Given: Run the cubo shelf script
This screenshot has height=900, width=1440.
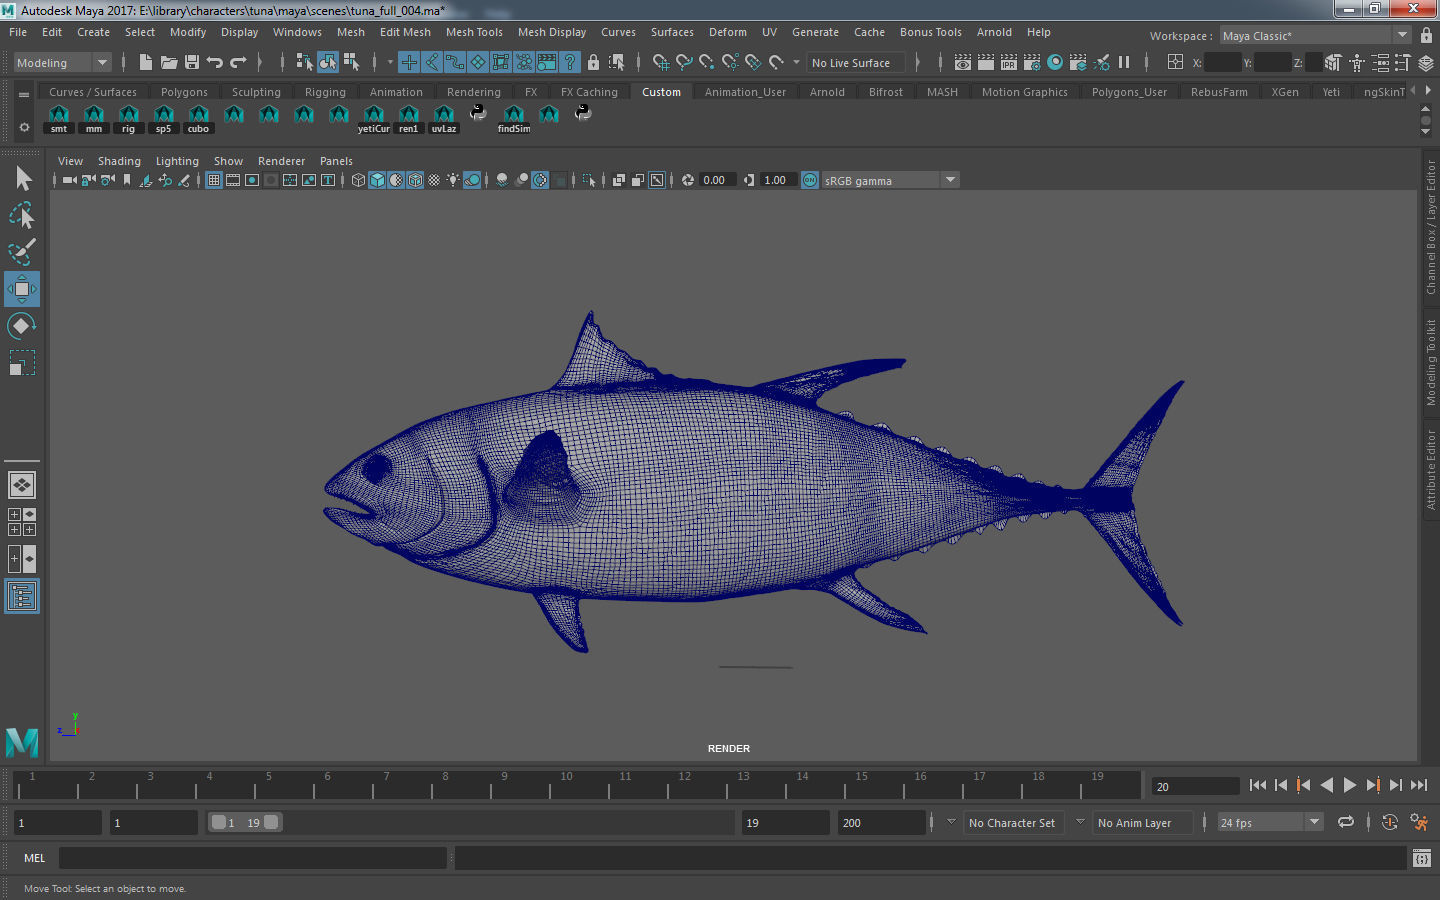Looking at the screenshot, I should coord(199,119).
